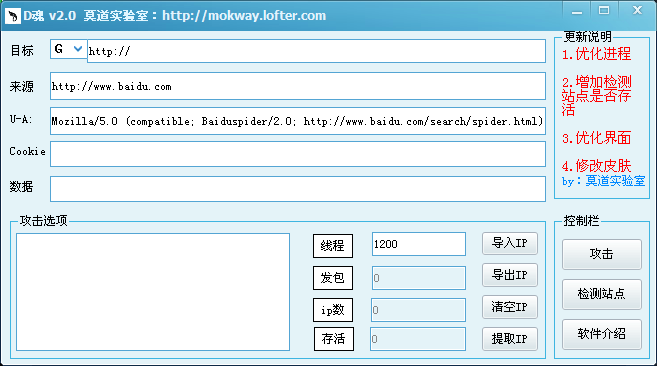Open the G method dropdown

(68, 49)
